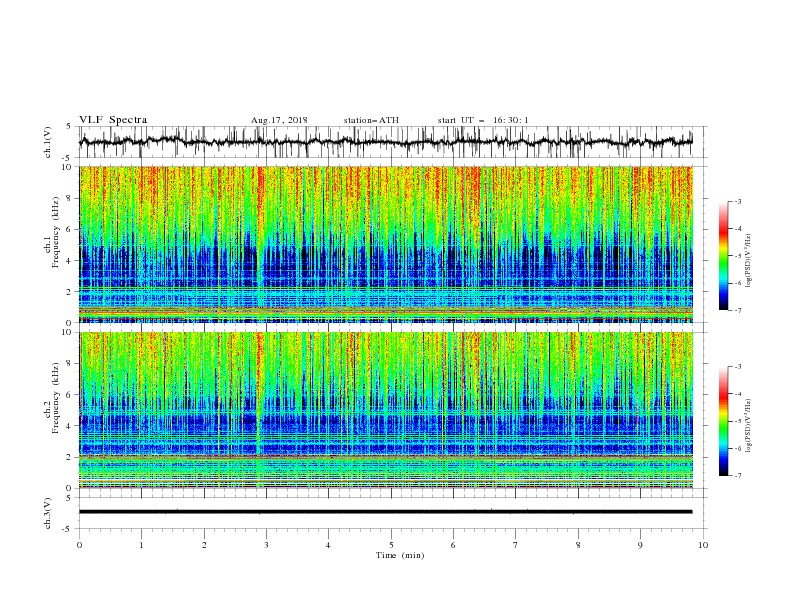792x612 pixels.
Task: Click time axis tick label "5"
Action: click(x=391, y=545)
